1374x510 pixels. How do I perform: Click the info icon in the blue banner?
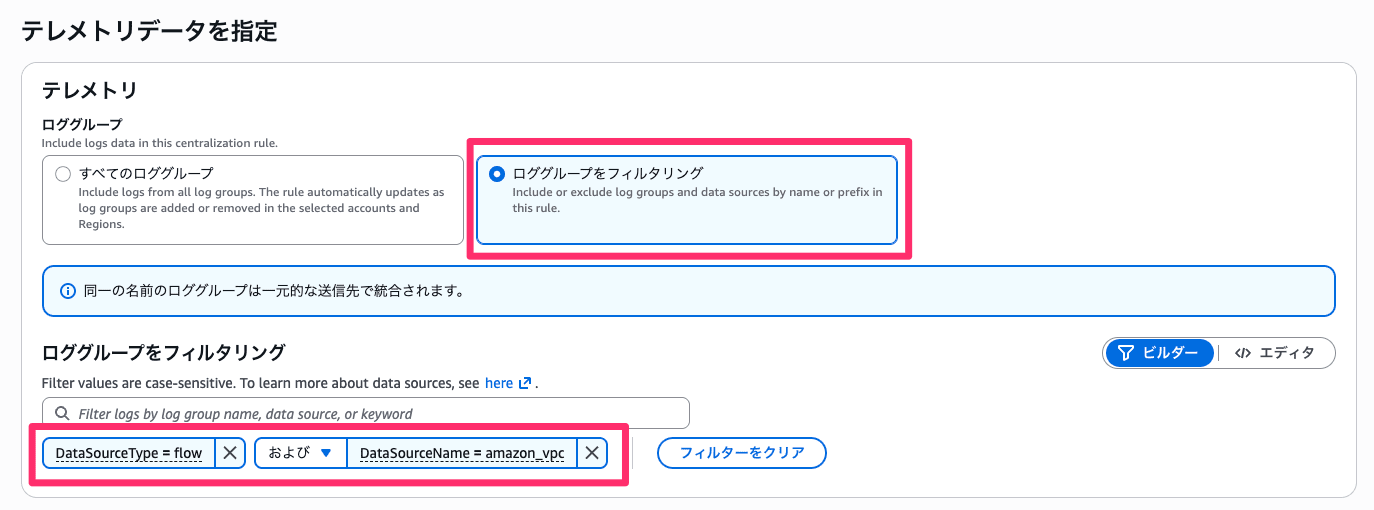68,291
